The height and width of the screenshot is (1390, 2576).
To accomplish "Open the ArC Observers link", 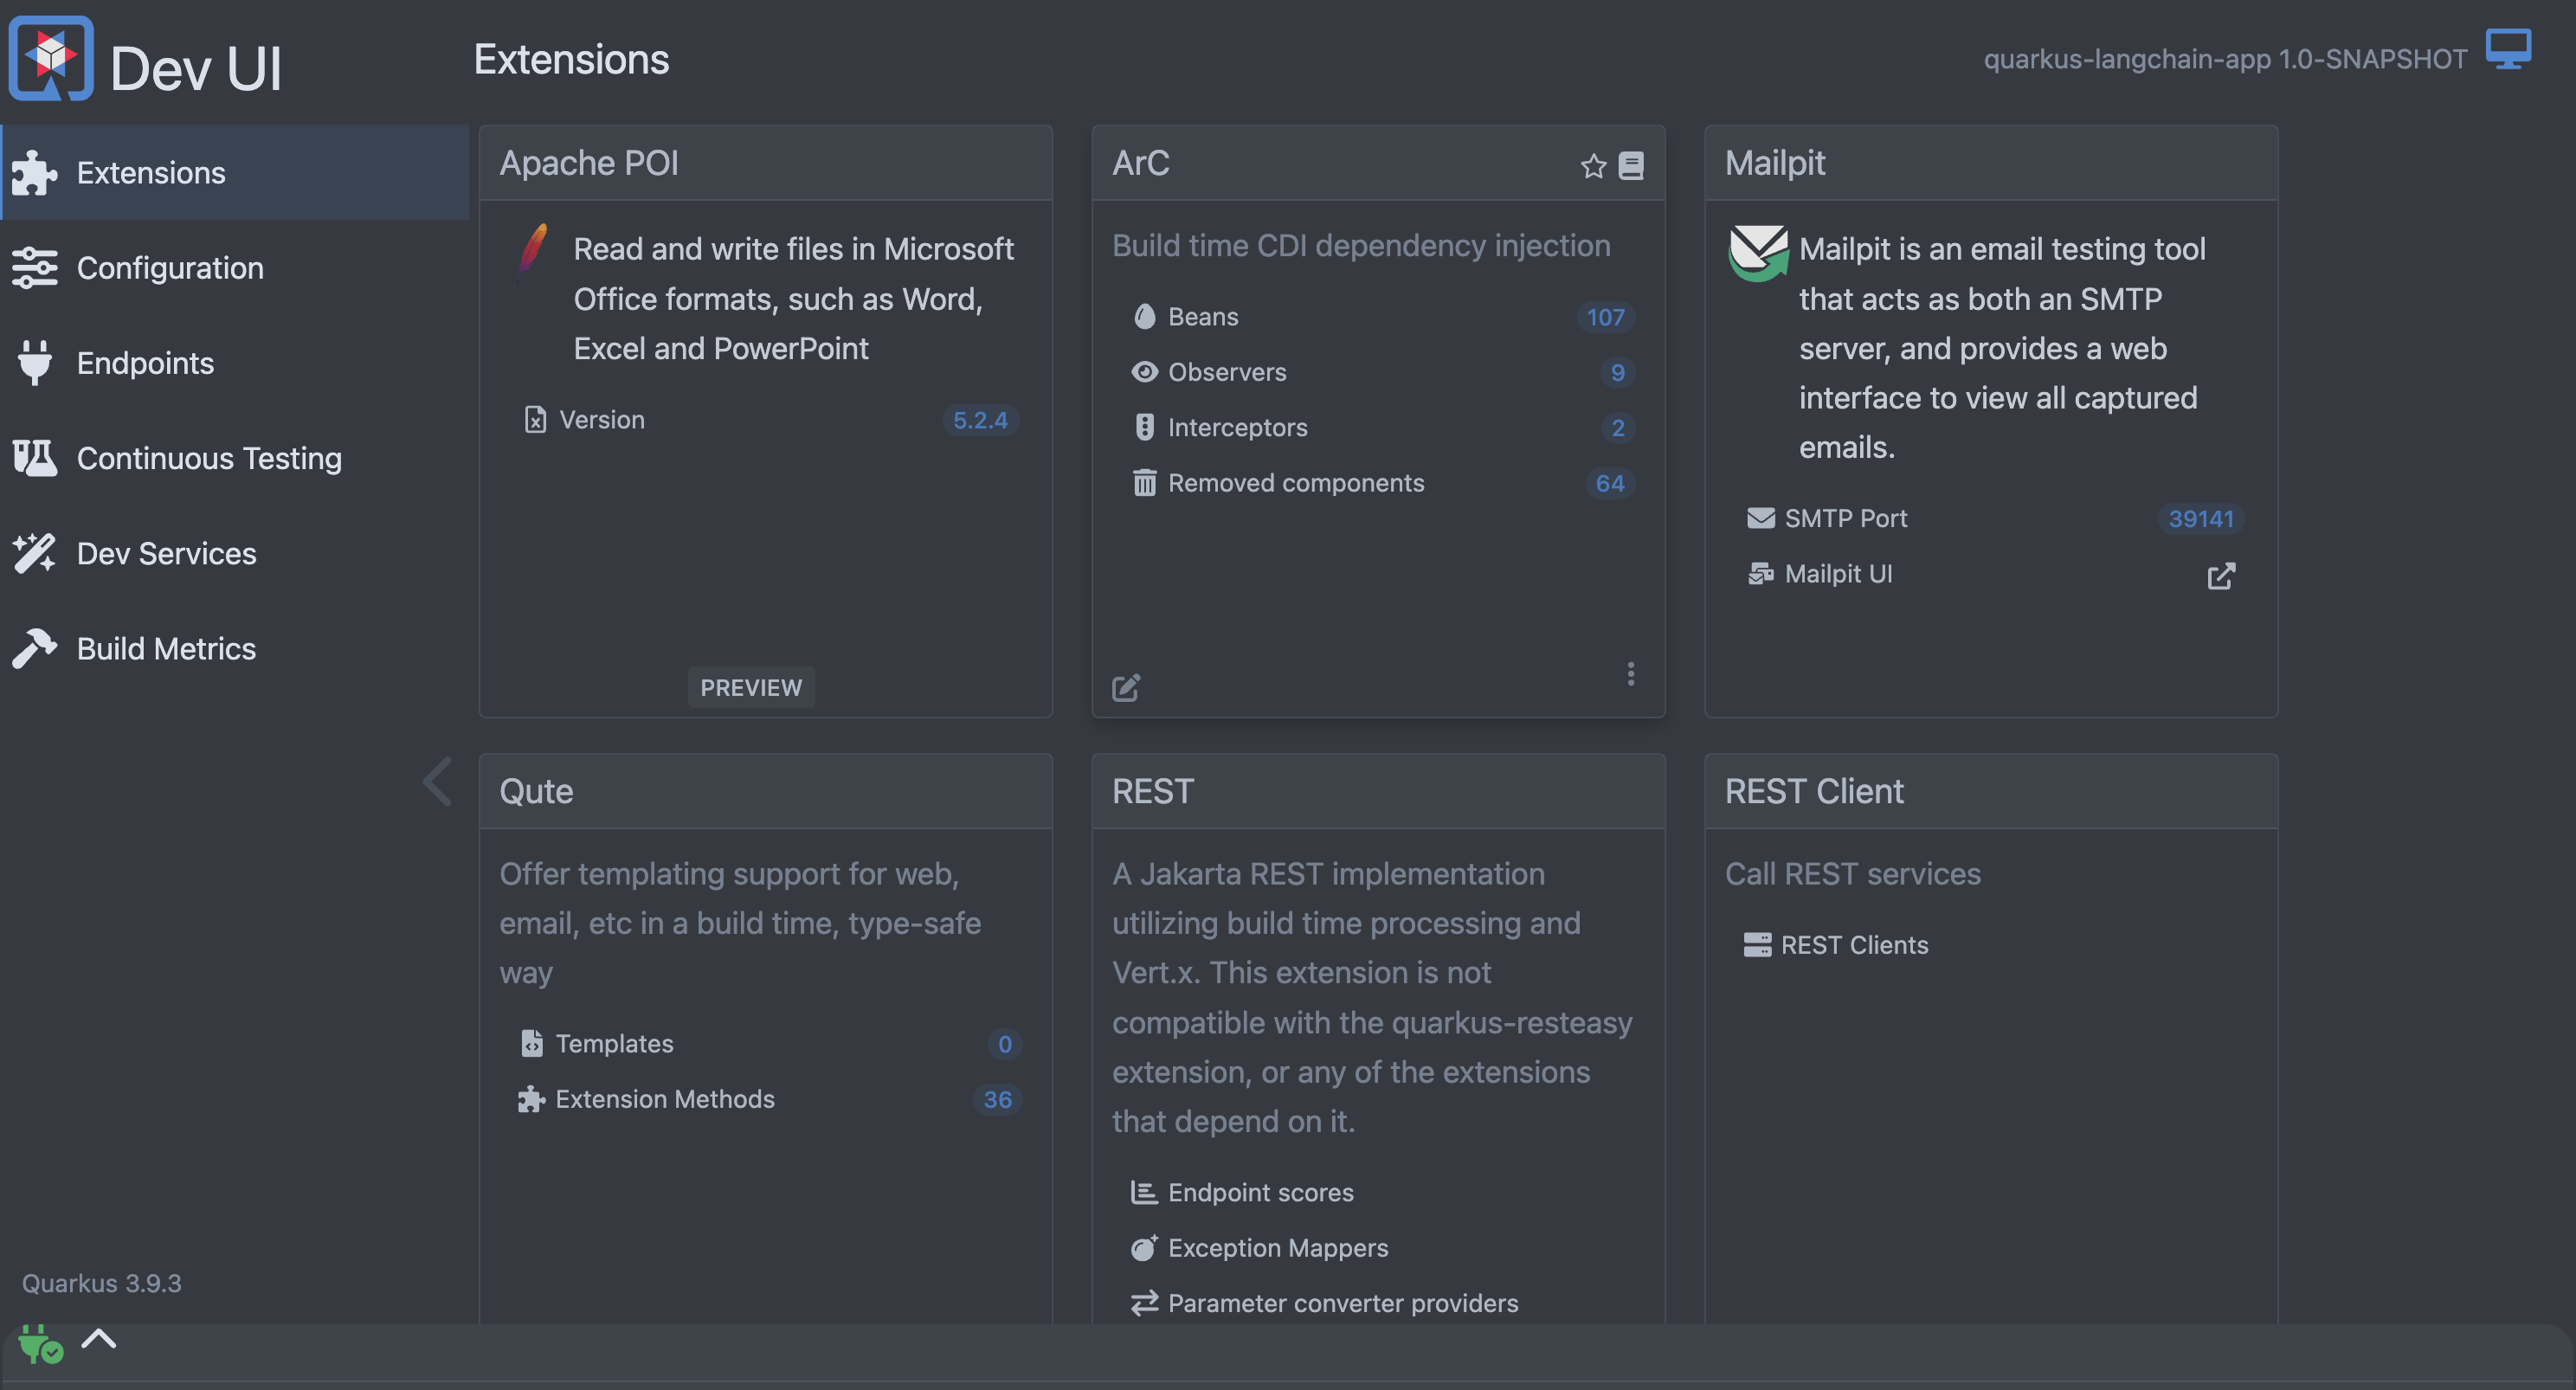I will 1227,372.
